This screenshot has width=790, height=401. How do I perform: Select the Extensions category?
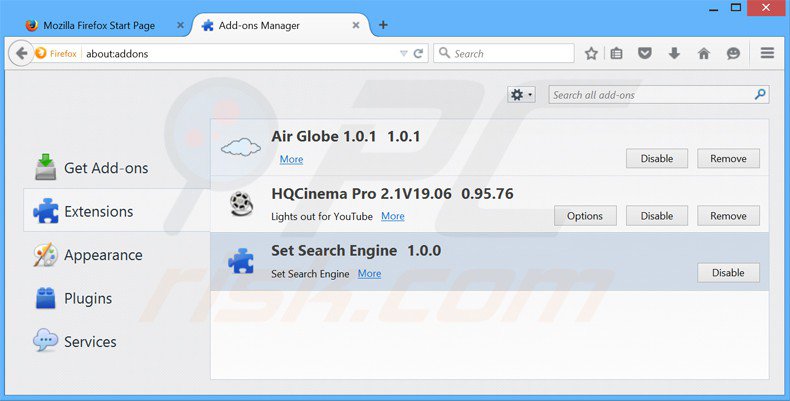[x=117, y=211]
